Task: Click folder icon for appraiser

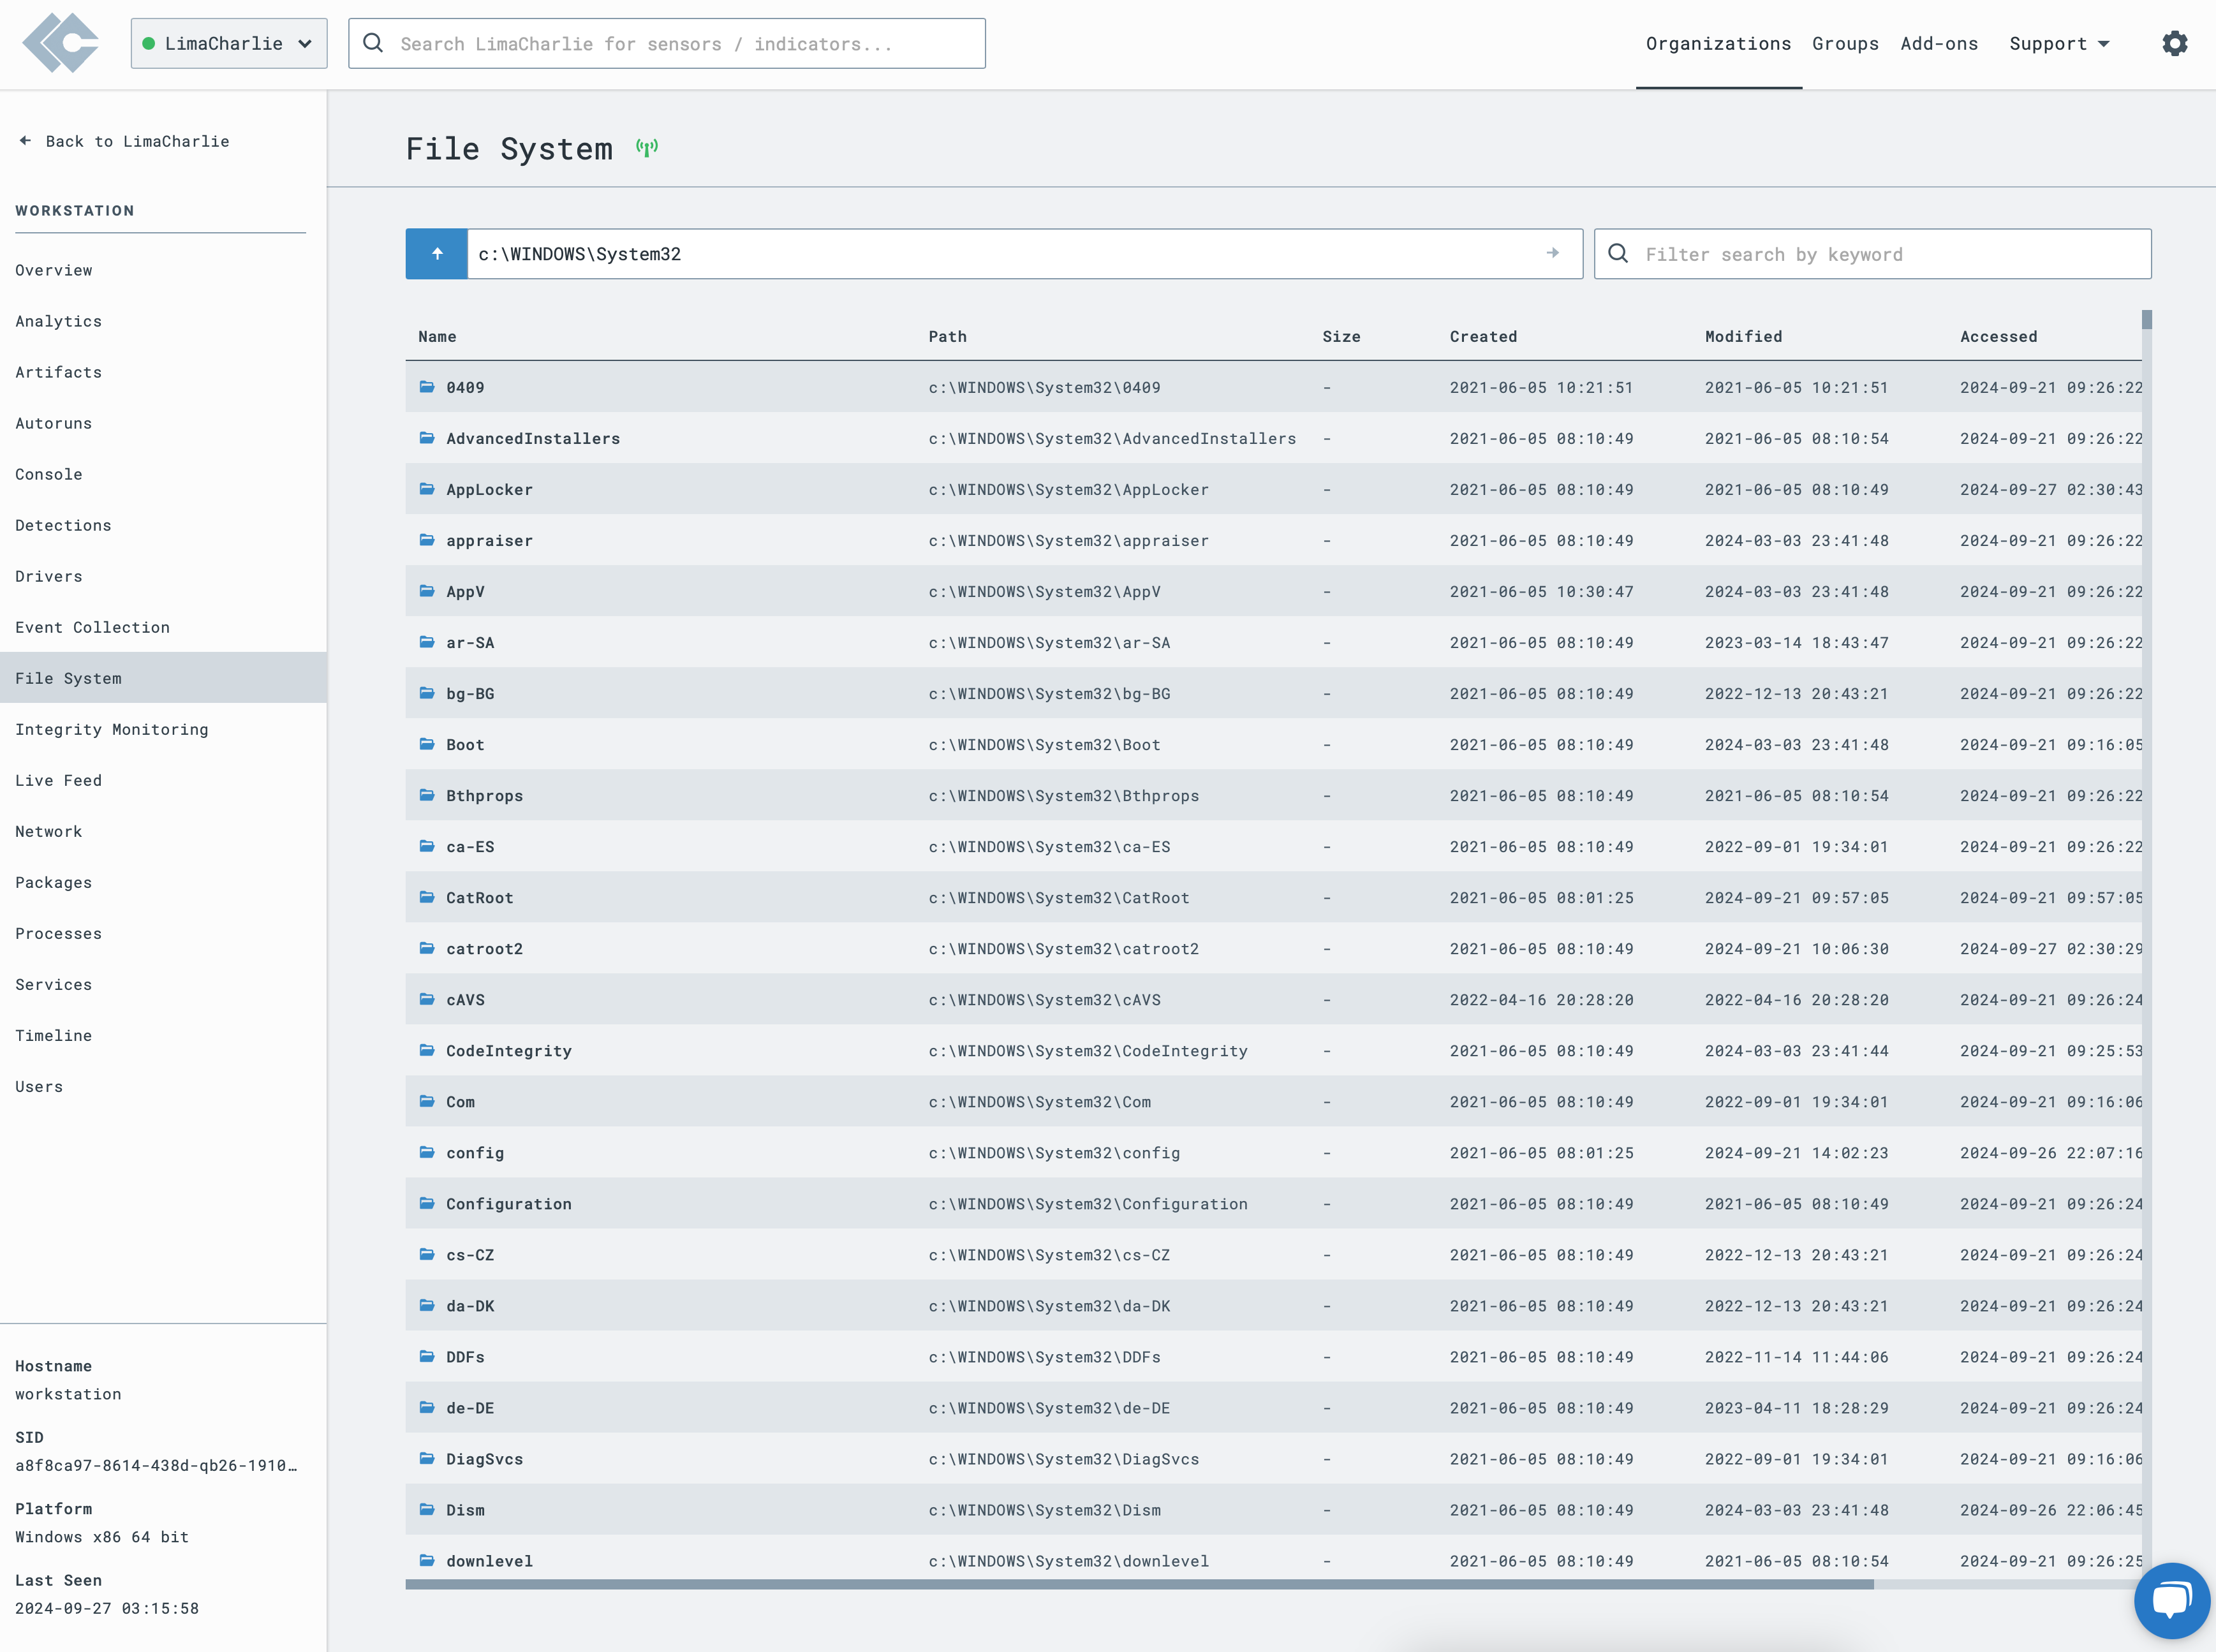Action: [x=427, y=540]
